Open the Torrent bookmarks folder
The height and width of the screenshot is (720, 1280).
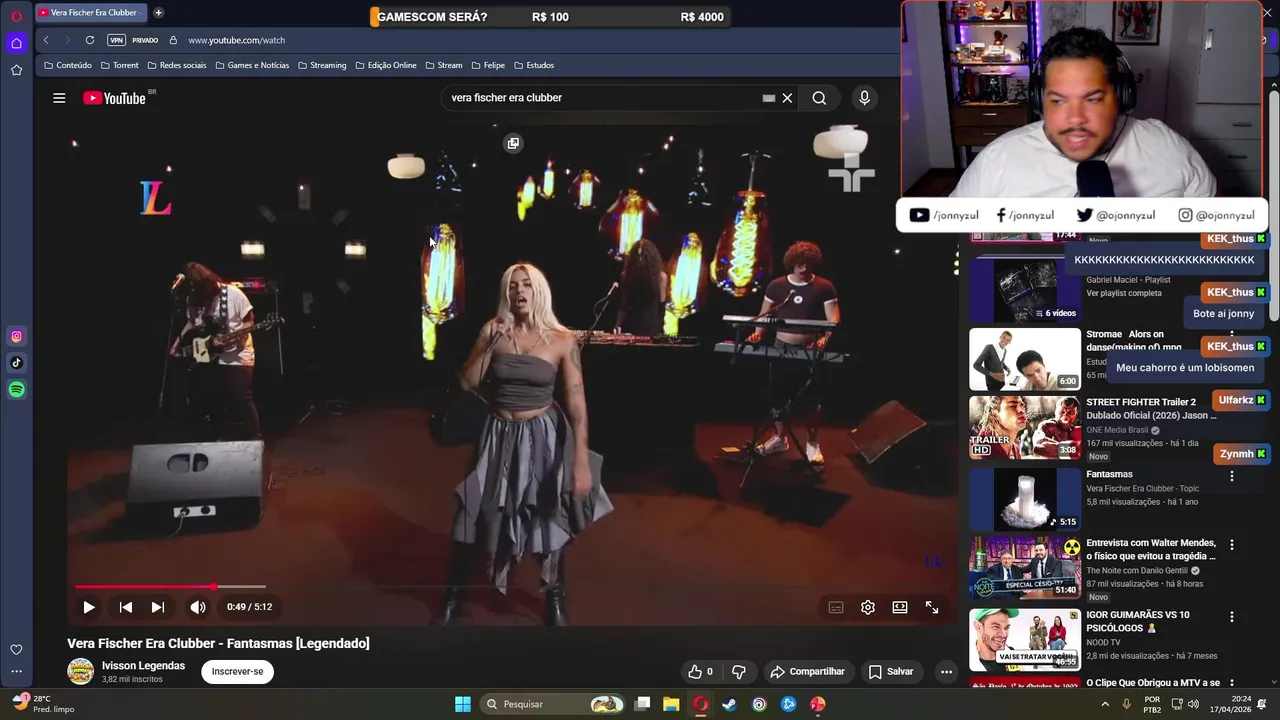coord(120,65)
